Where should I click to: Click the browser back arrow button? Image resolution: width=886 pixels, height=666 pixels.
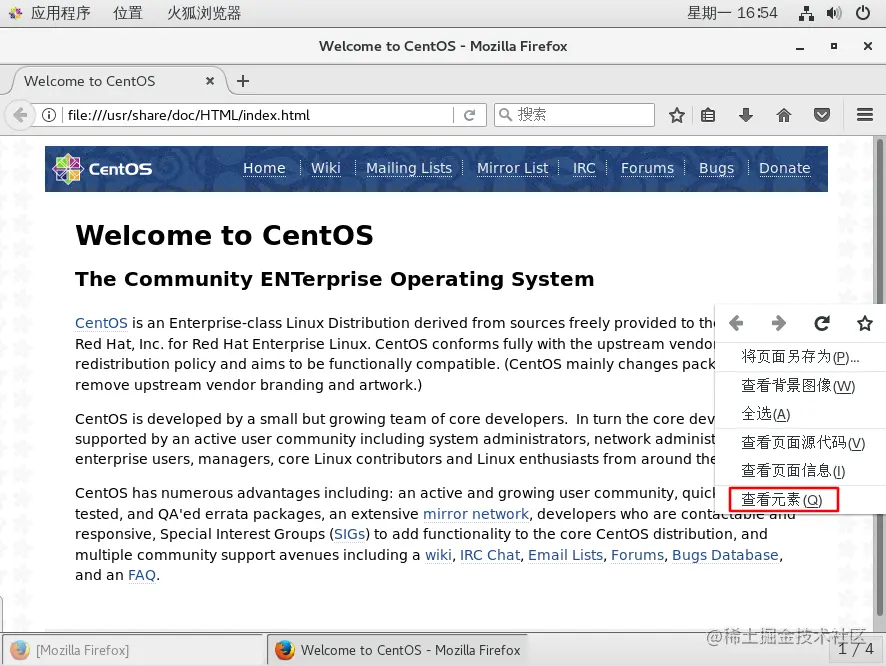coord(19,115)
